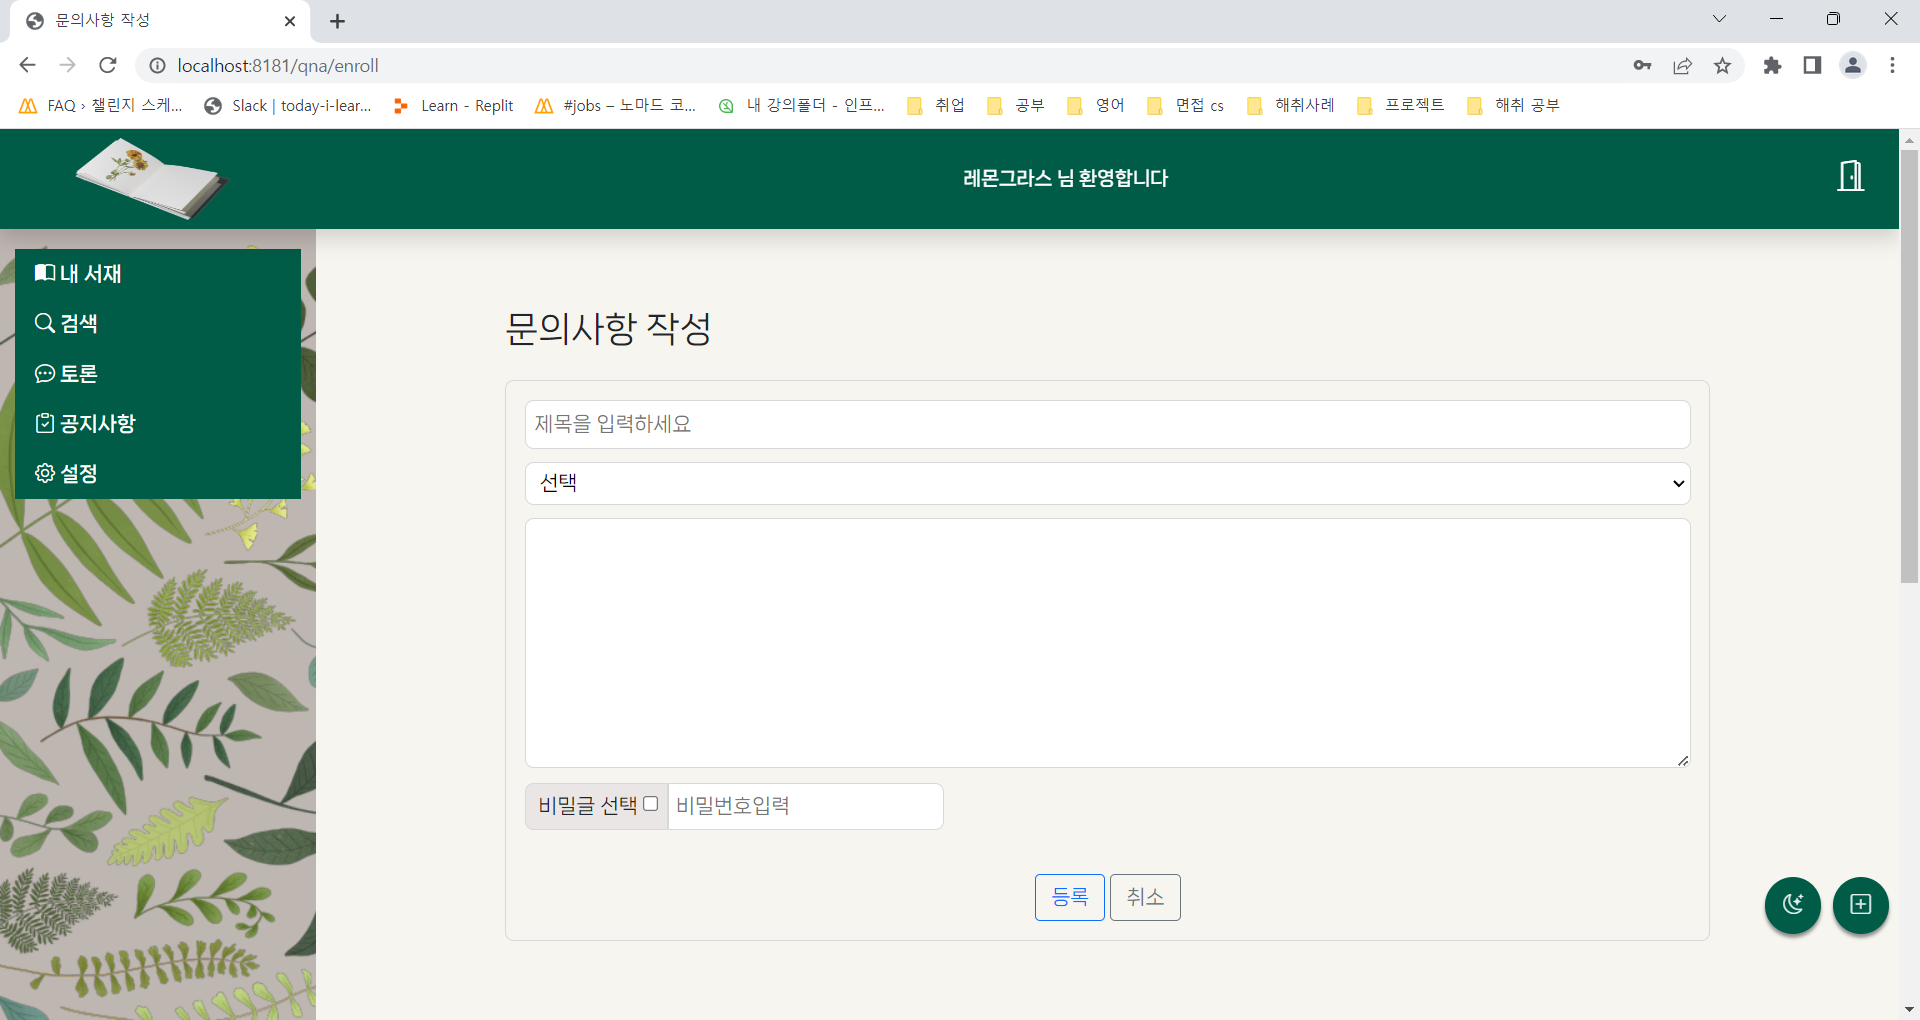The width and height of the screenshot is (1920, 1020).
Task: Select the 검색 magnifier icon in sidebar
Action: (44, 323)
